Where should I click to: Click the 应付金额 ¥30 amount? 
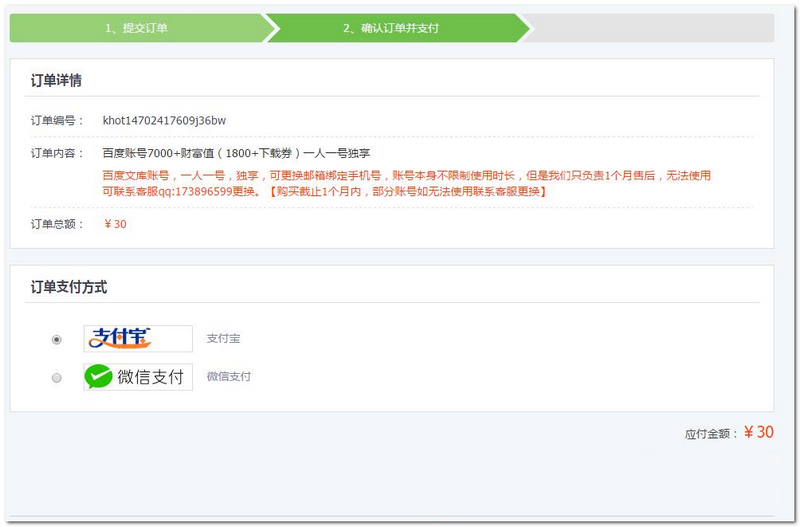(759, 432)
